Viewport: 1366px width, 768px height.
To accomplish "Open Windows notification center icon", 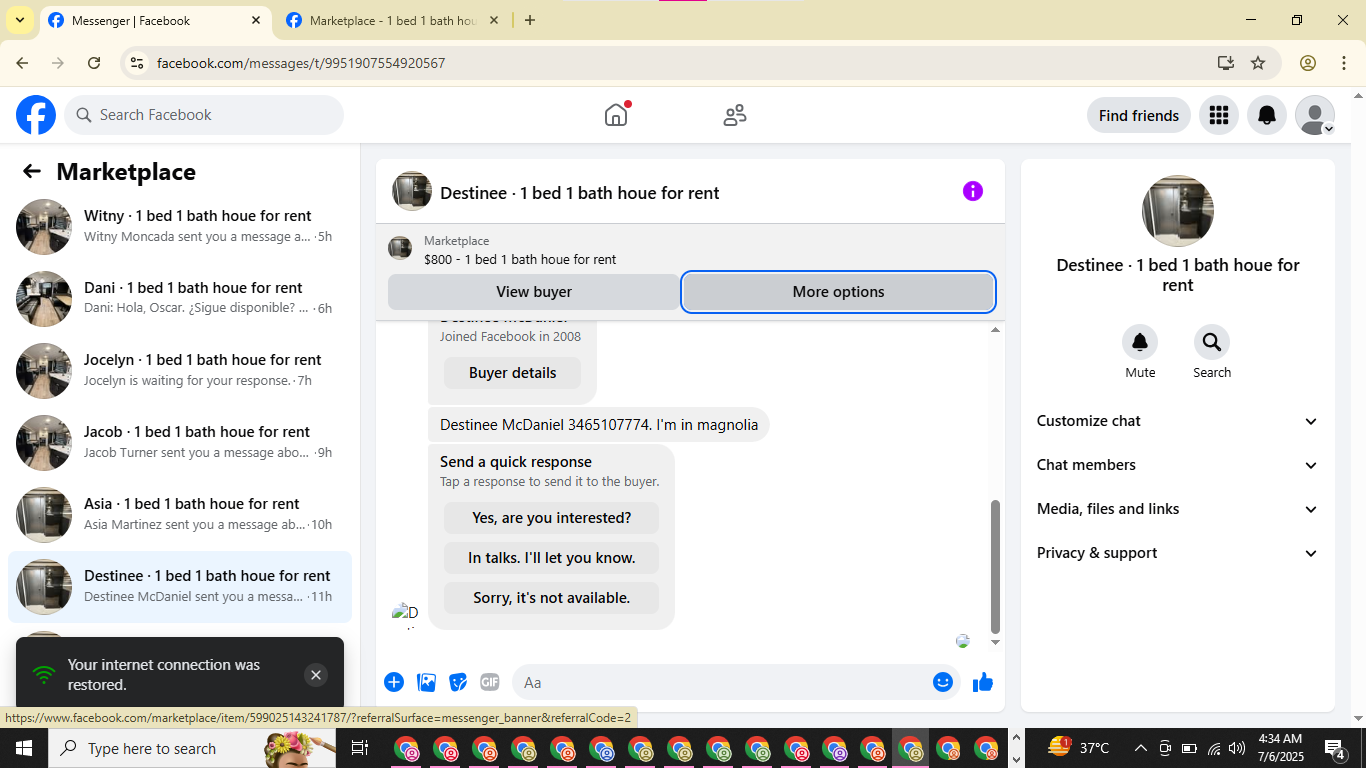I will click(x=1335, y=748).
